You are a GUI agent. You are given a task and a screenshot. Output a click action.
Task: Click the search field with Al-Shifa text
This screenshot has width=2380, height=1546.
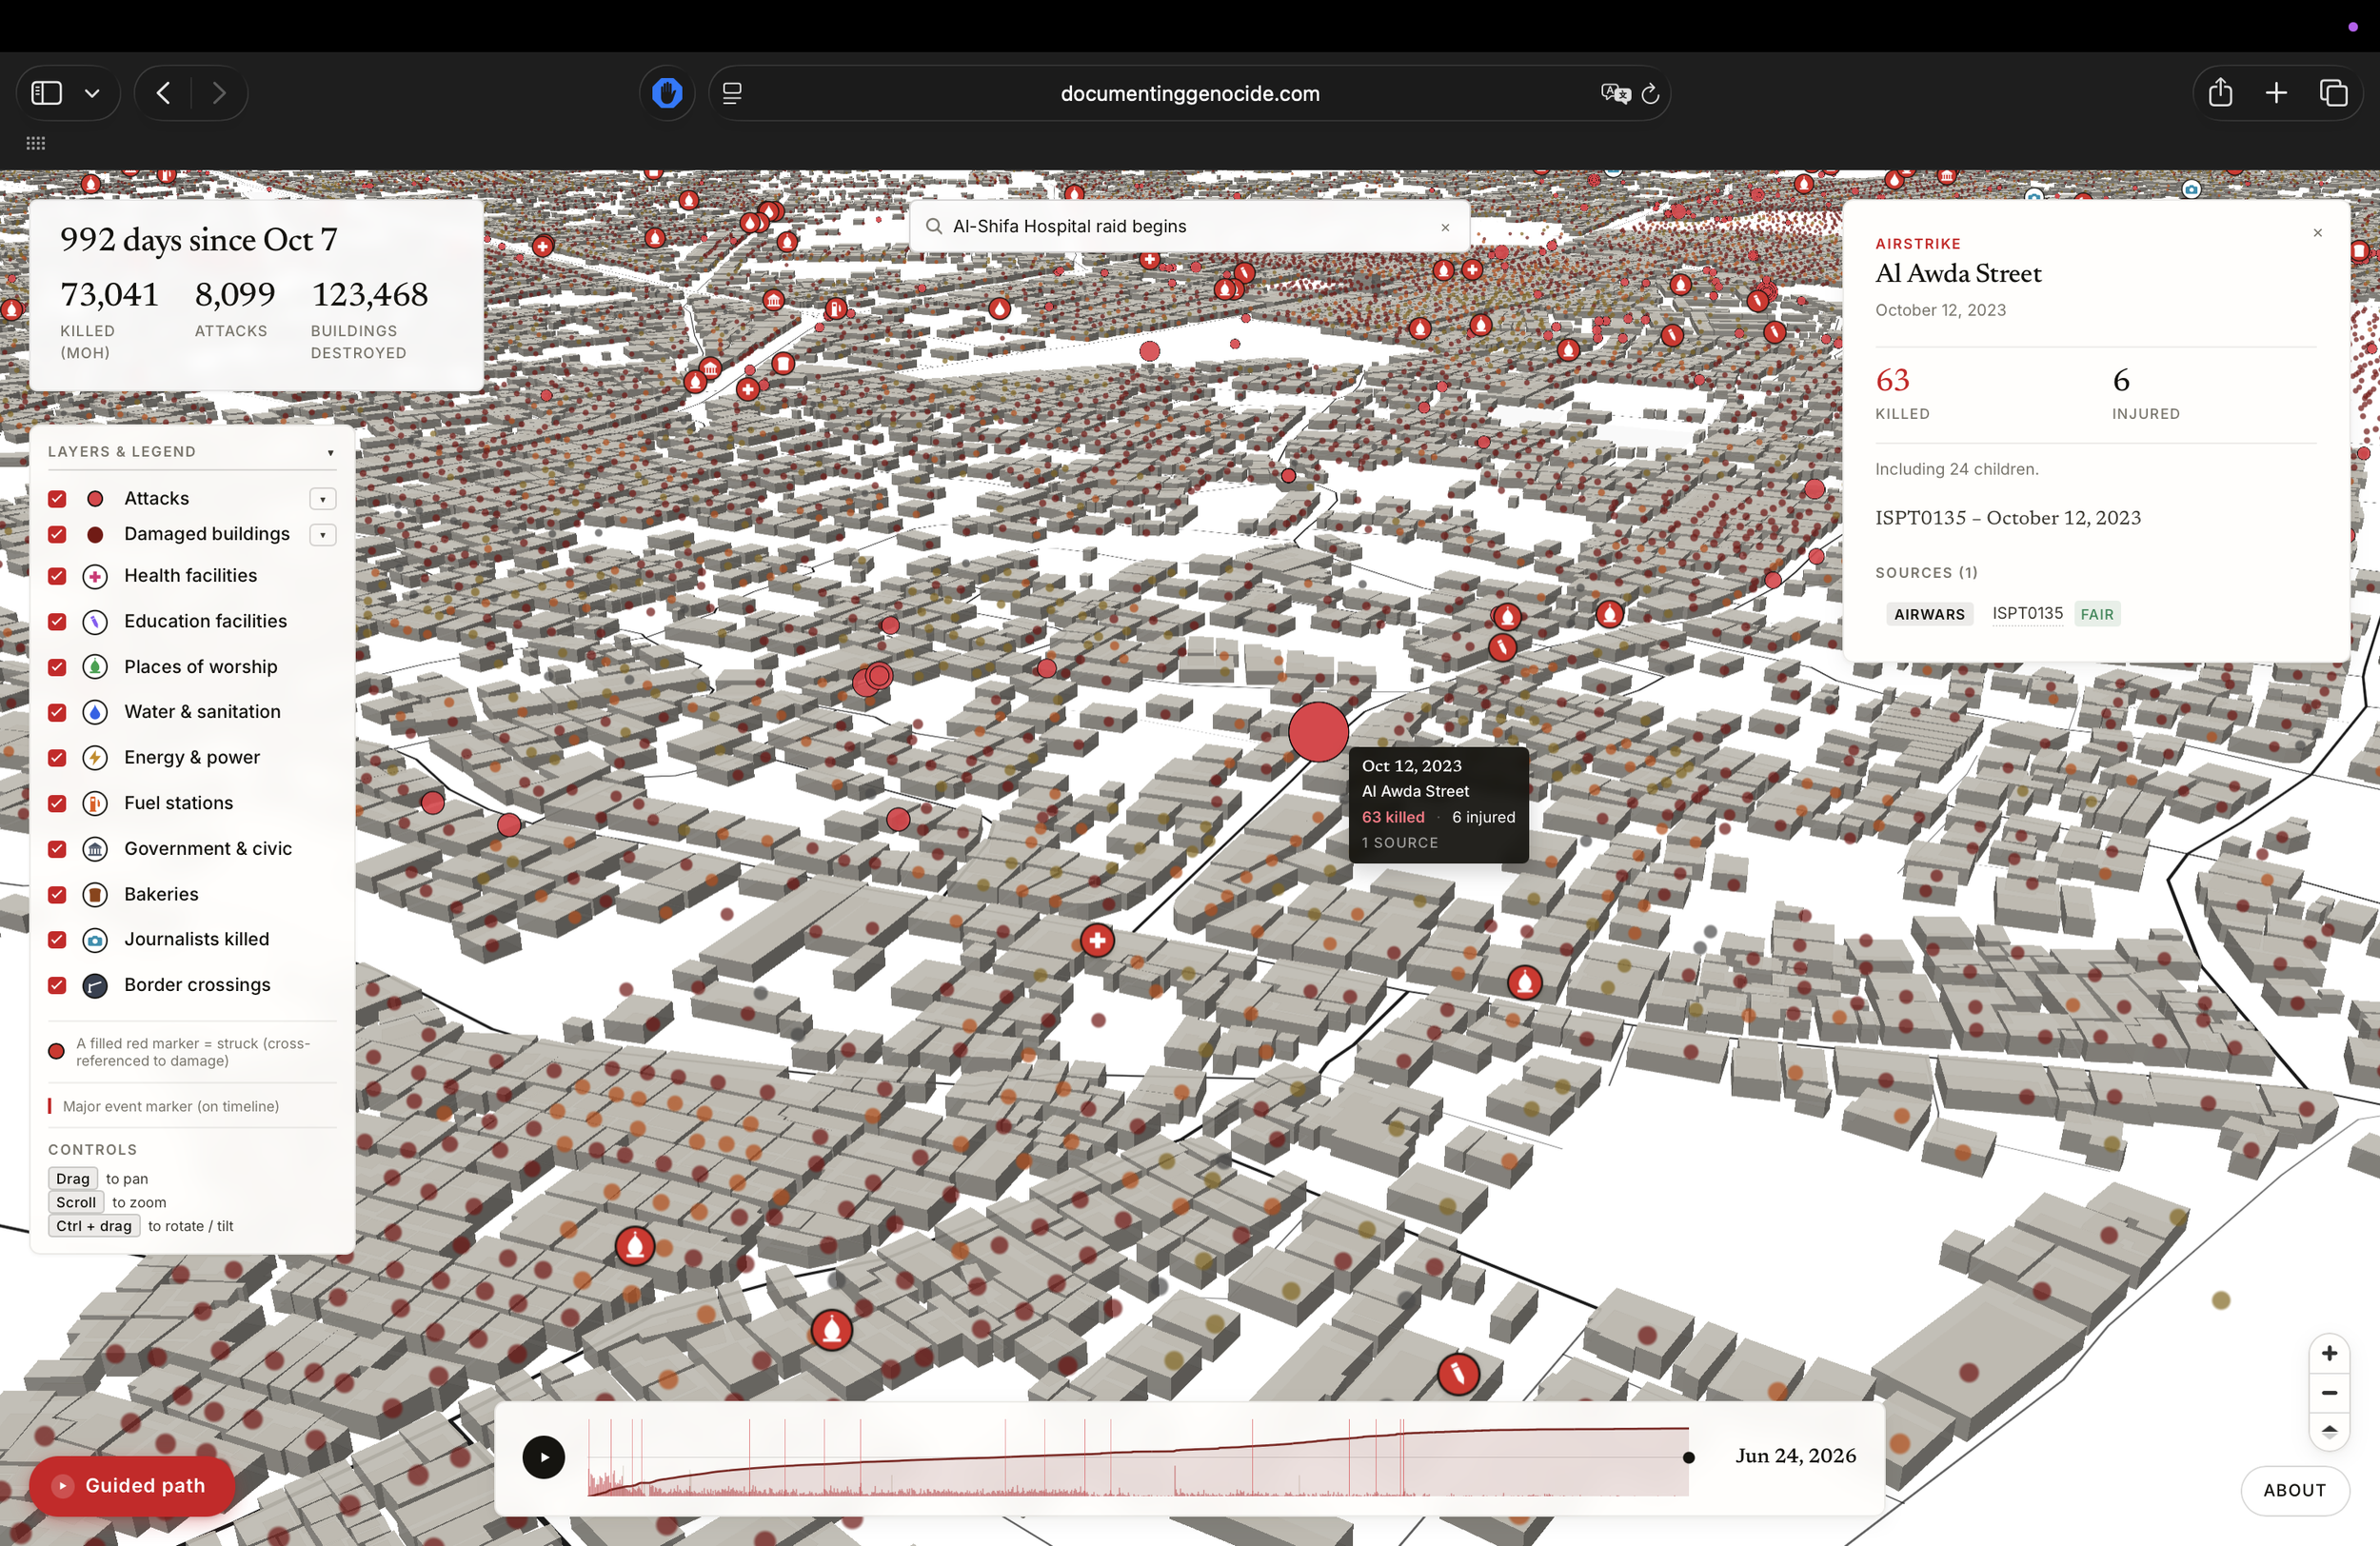[1189, 226]
